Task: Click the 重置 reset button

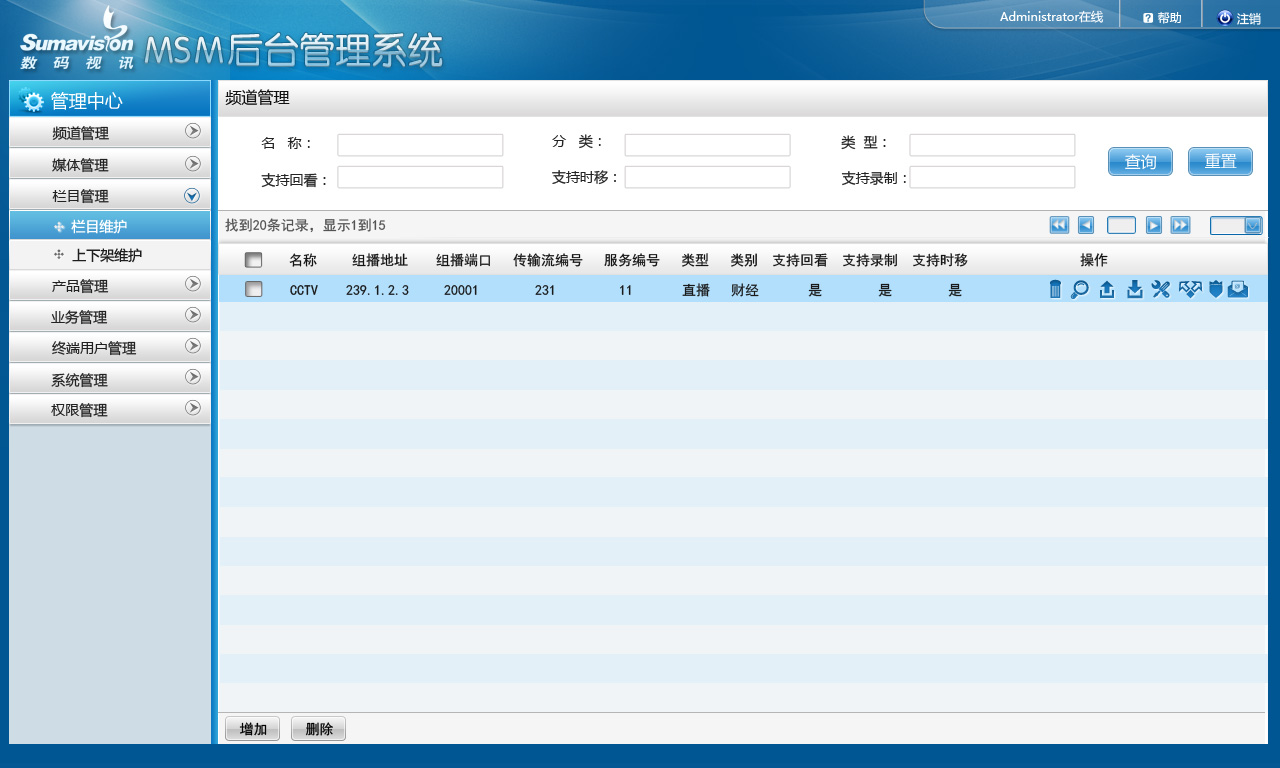Action: click(1220, 161)
